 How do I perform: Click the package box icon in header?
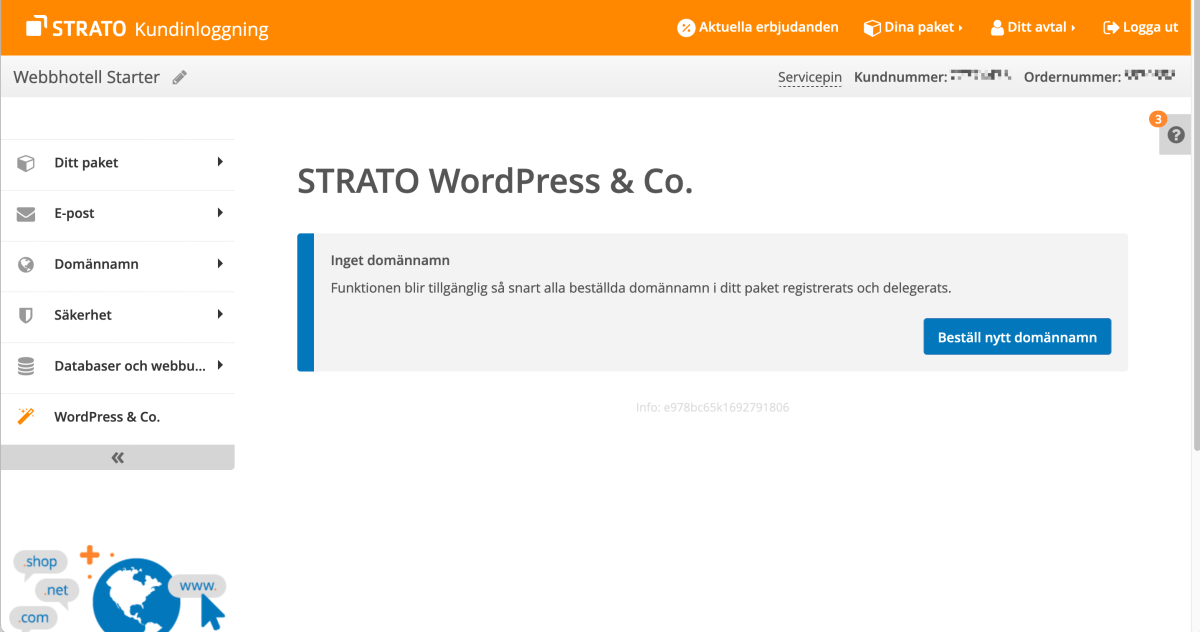click(x=872, y=28)
